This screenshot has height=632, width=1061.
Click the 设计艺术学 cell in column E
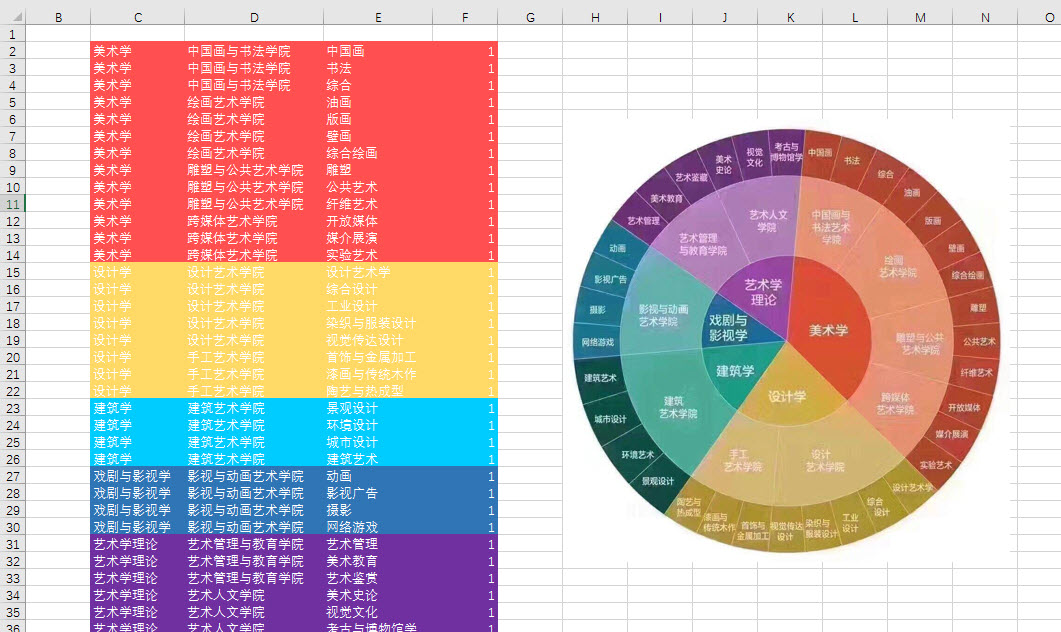378,272
